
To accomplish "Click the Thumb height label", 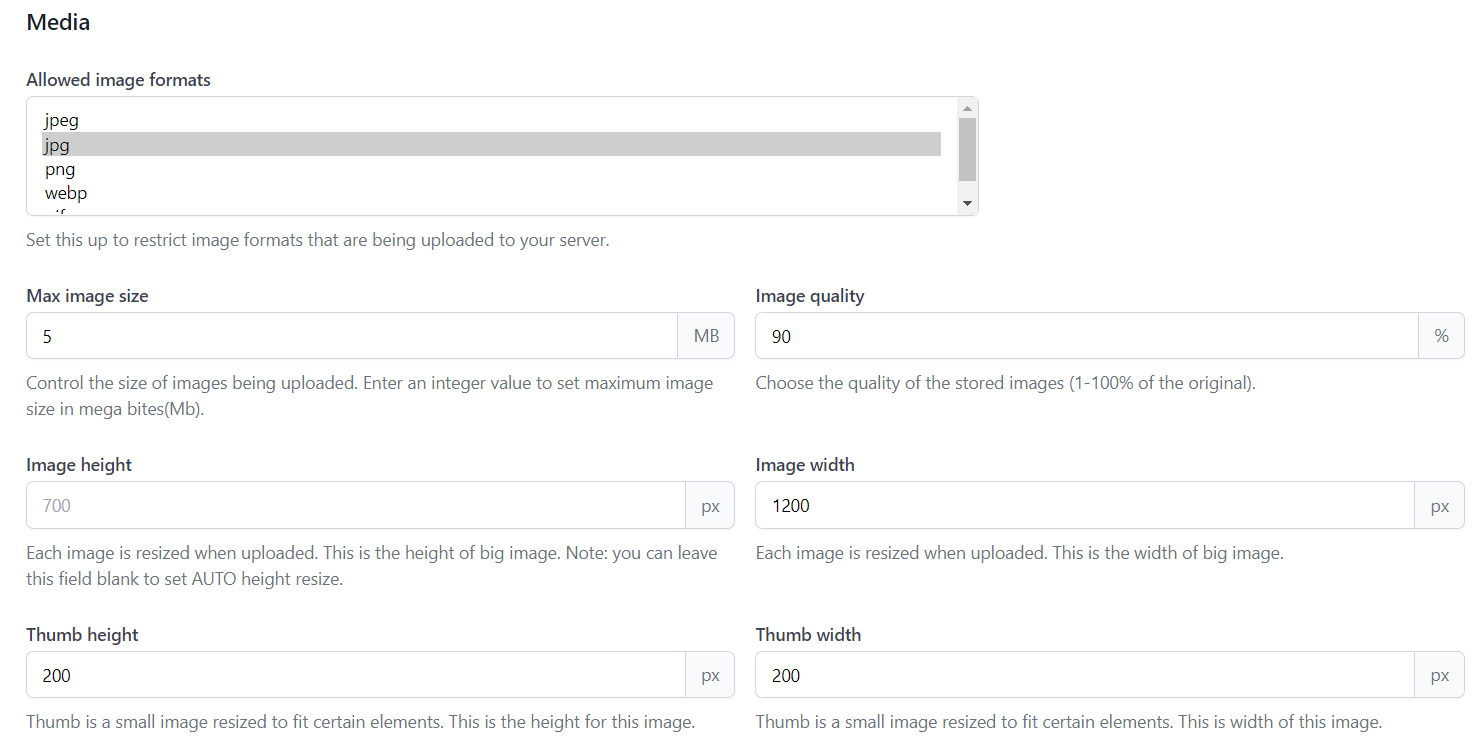I will click(82, 635).
